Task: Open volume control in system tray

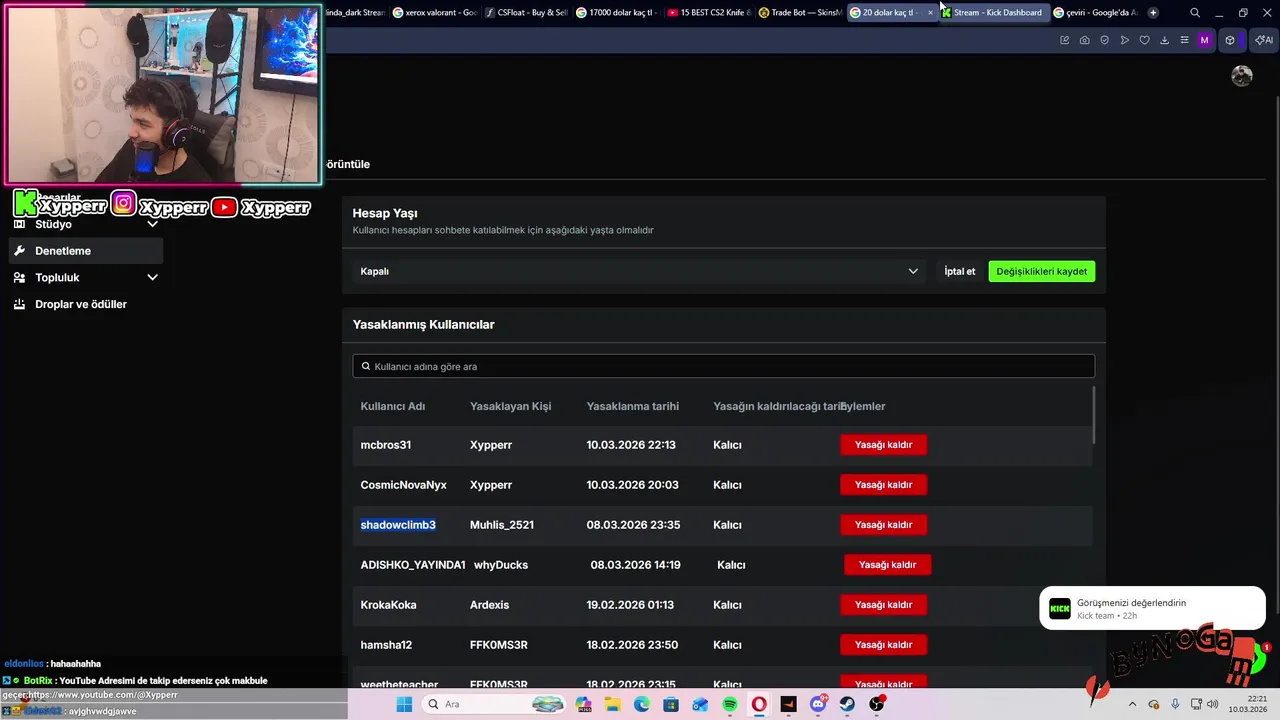Action: 1213,704
